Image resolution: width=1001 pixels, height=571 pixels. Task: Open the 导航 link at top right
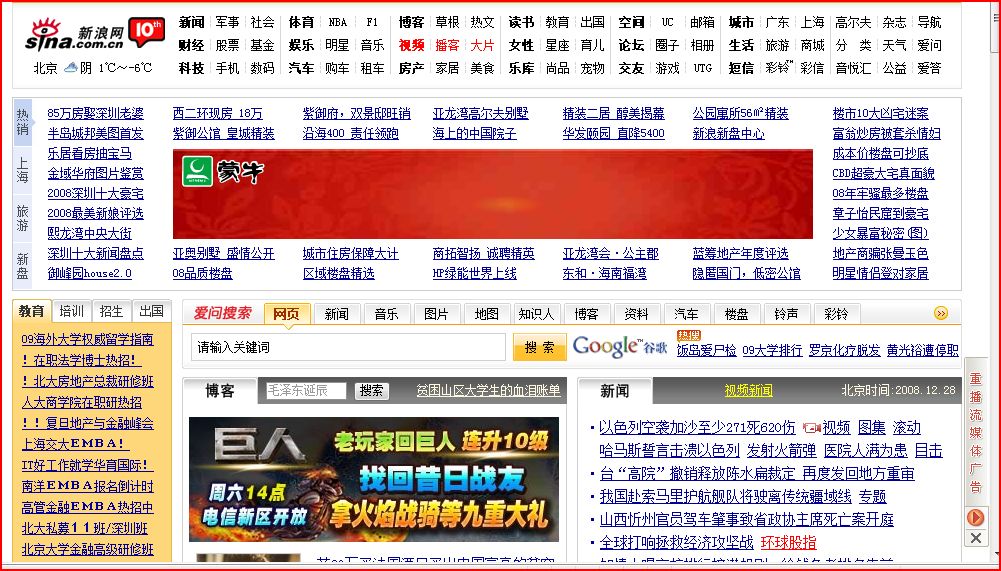pyautogui.click(x=929, y=22)
